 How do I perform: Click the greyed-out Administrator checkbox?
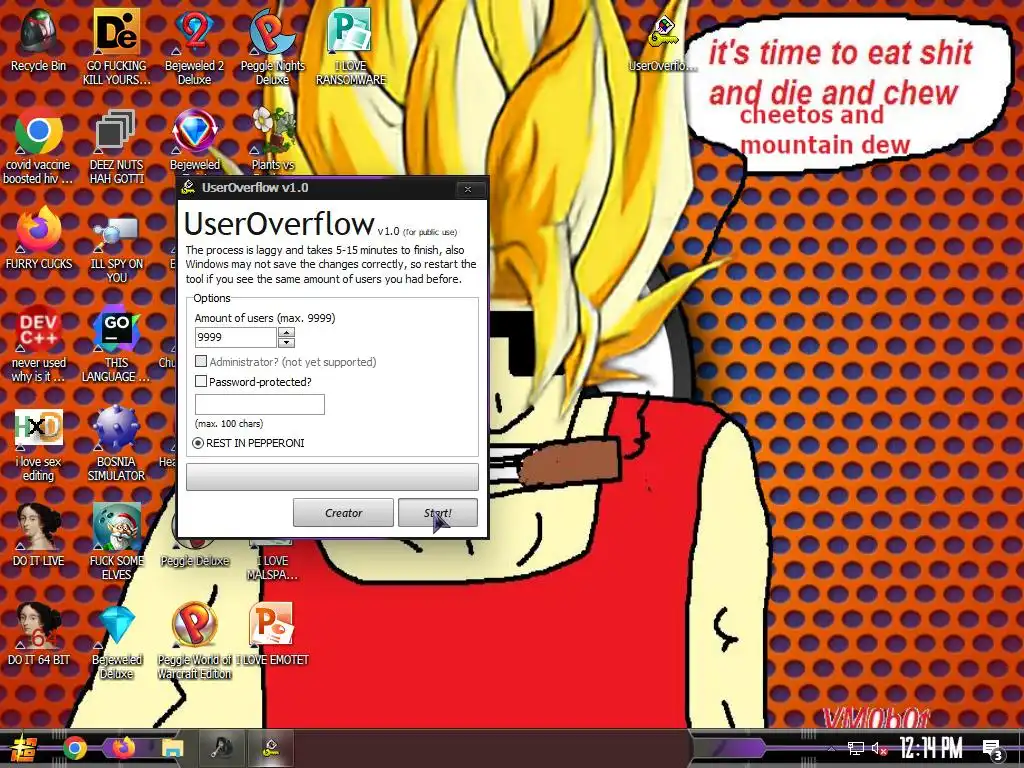tap(201, 361)
